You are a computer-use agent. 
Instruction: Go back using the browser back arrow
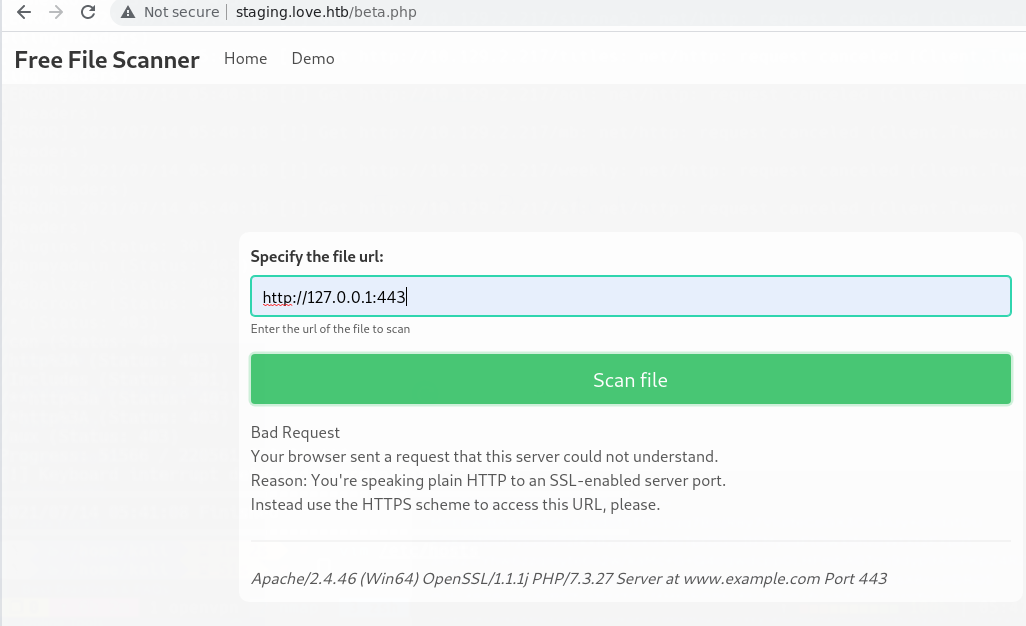[x=24, y=12]
